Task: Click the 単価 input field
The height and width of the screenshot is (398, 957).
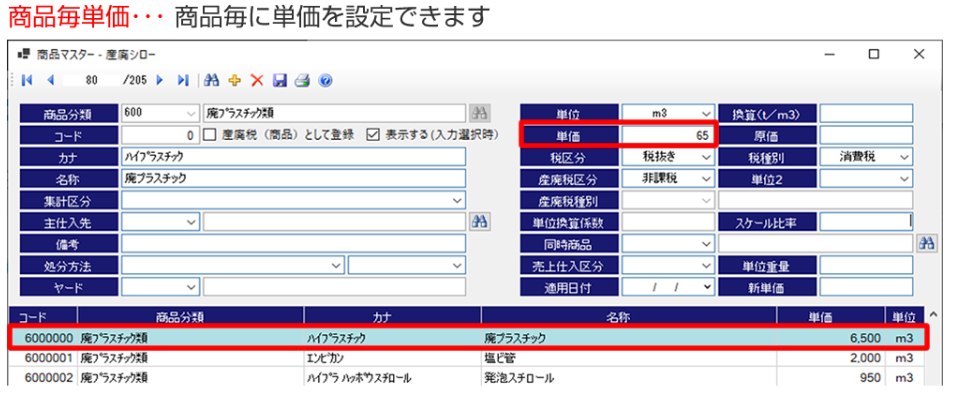Action: click(x=668, y=136)
